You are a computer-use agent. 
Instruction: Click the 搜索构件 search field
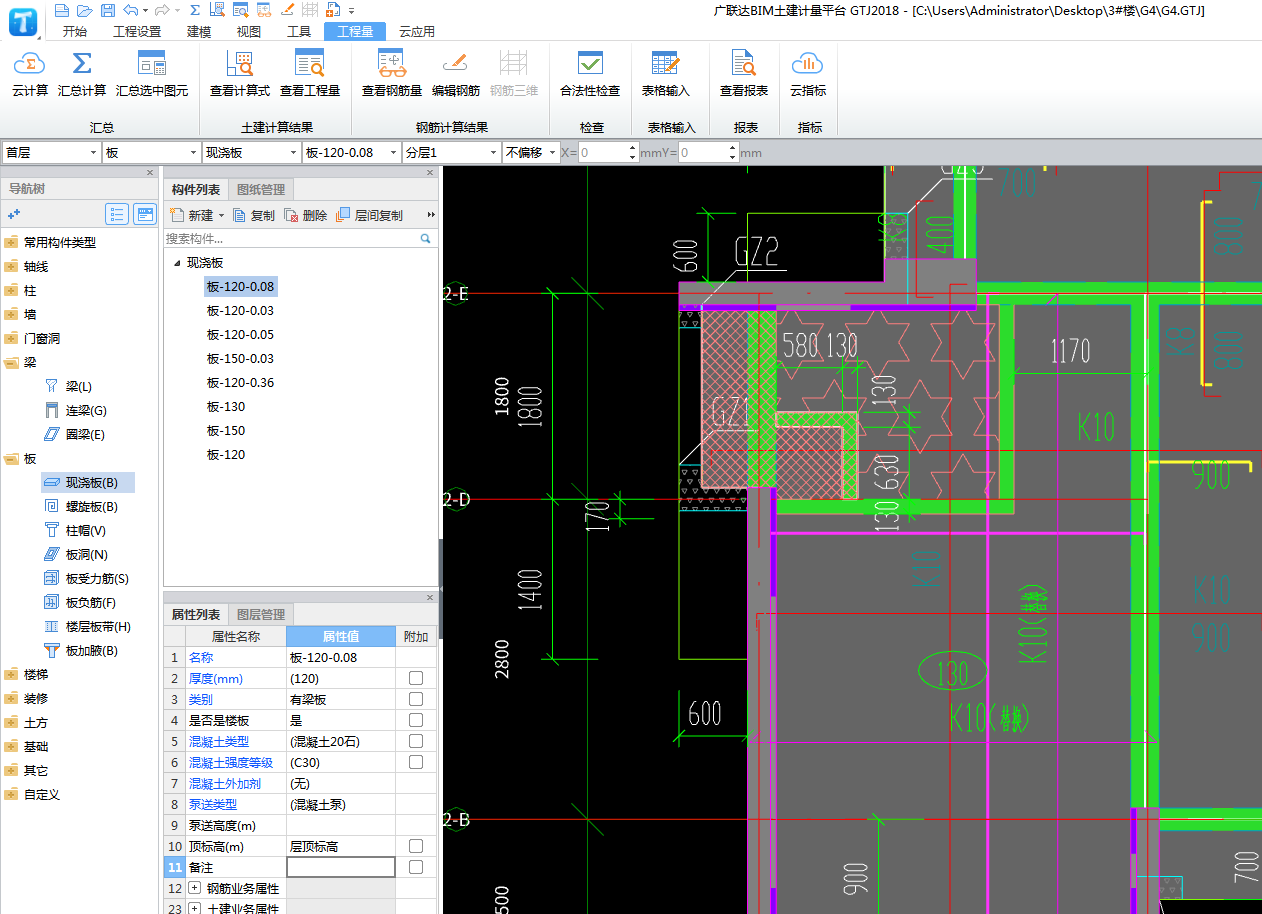298,239
